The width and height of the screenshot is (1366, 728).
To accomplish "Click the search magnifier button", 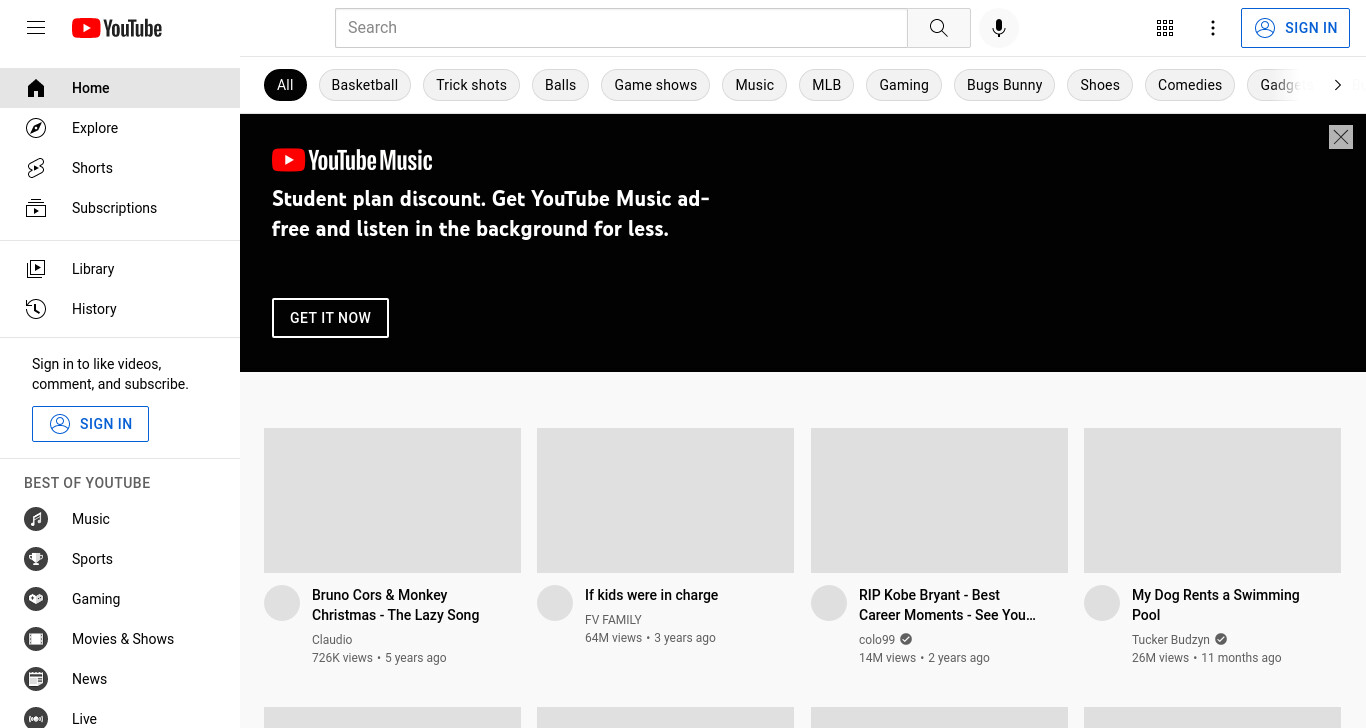I will click(x=938, y=28).
